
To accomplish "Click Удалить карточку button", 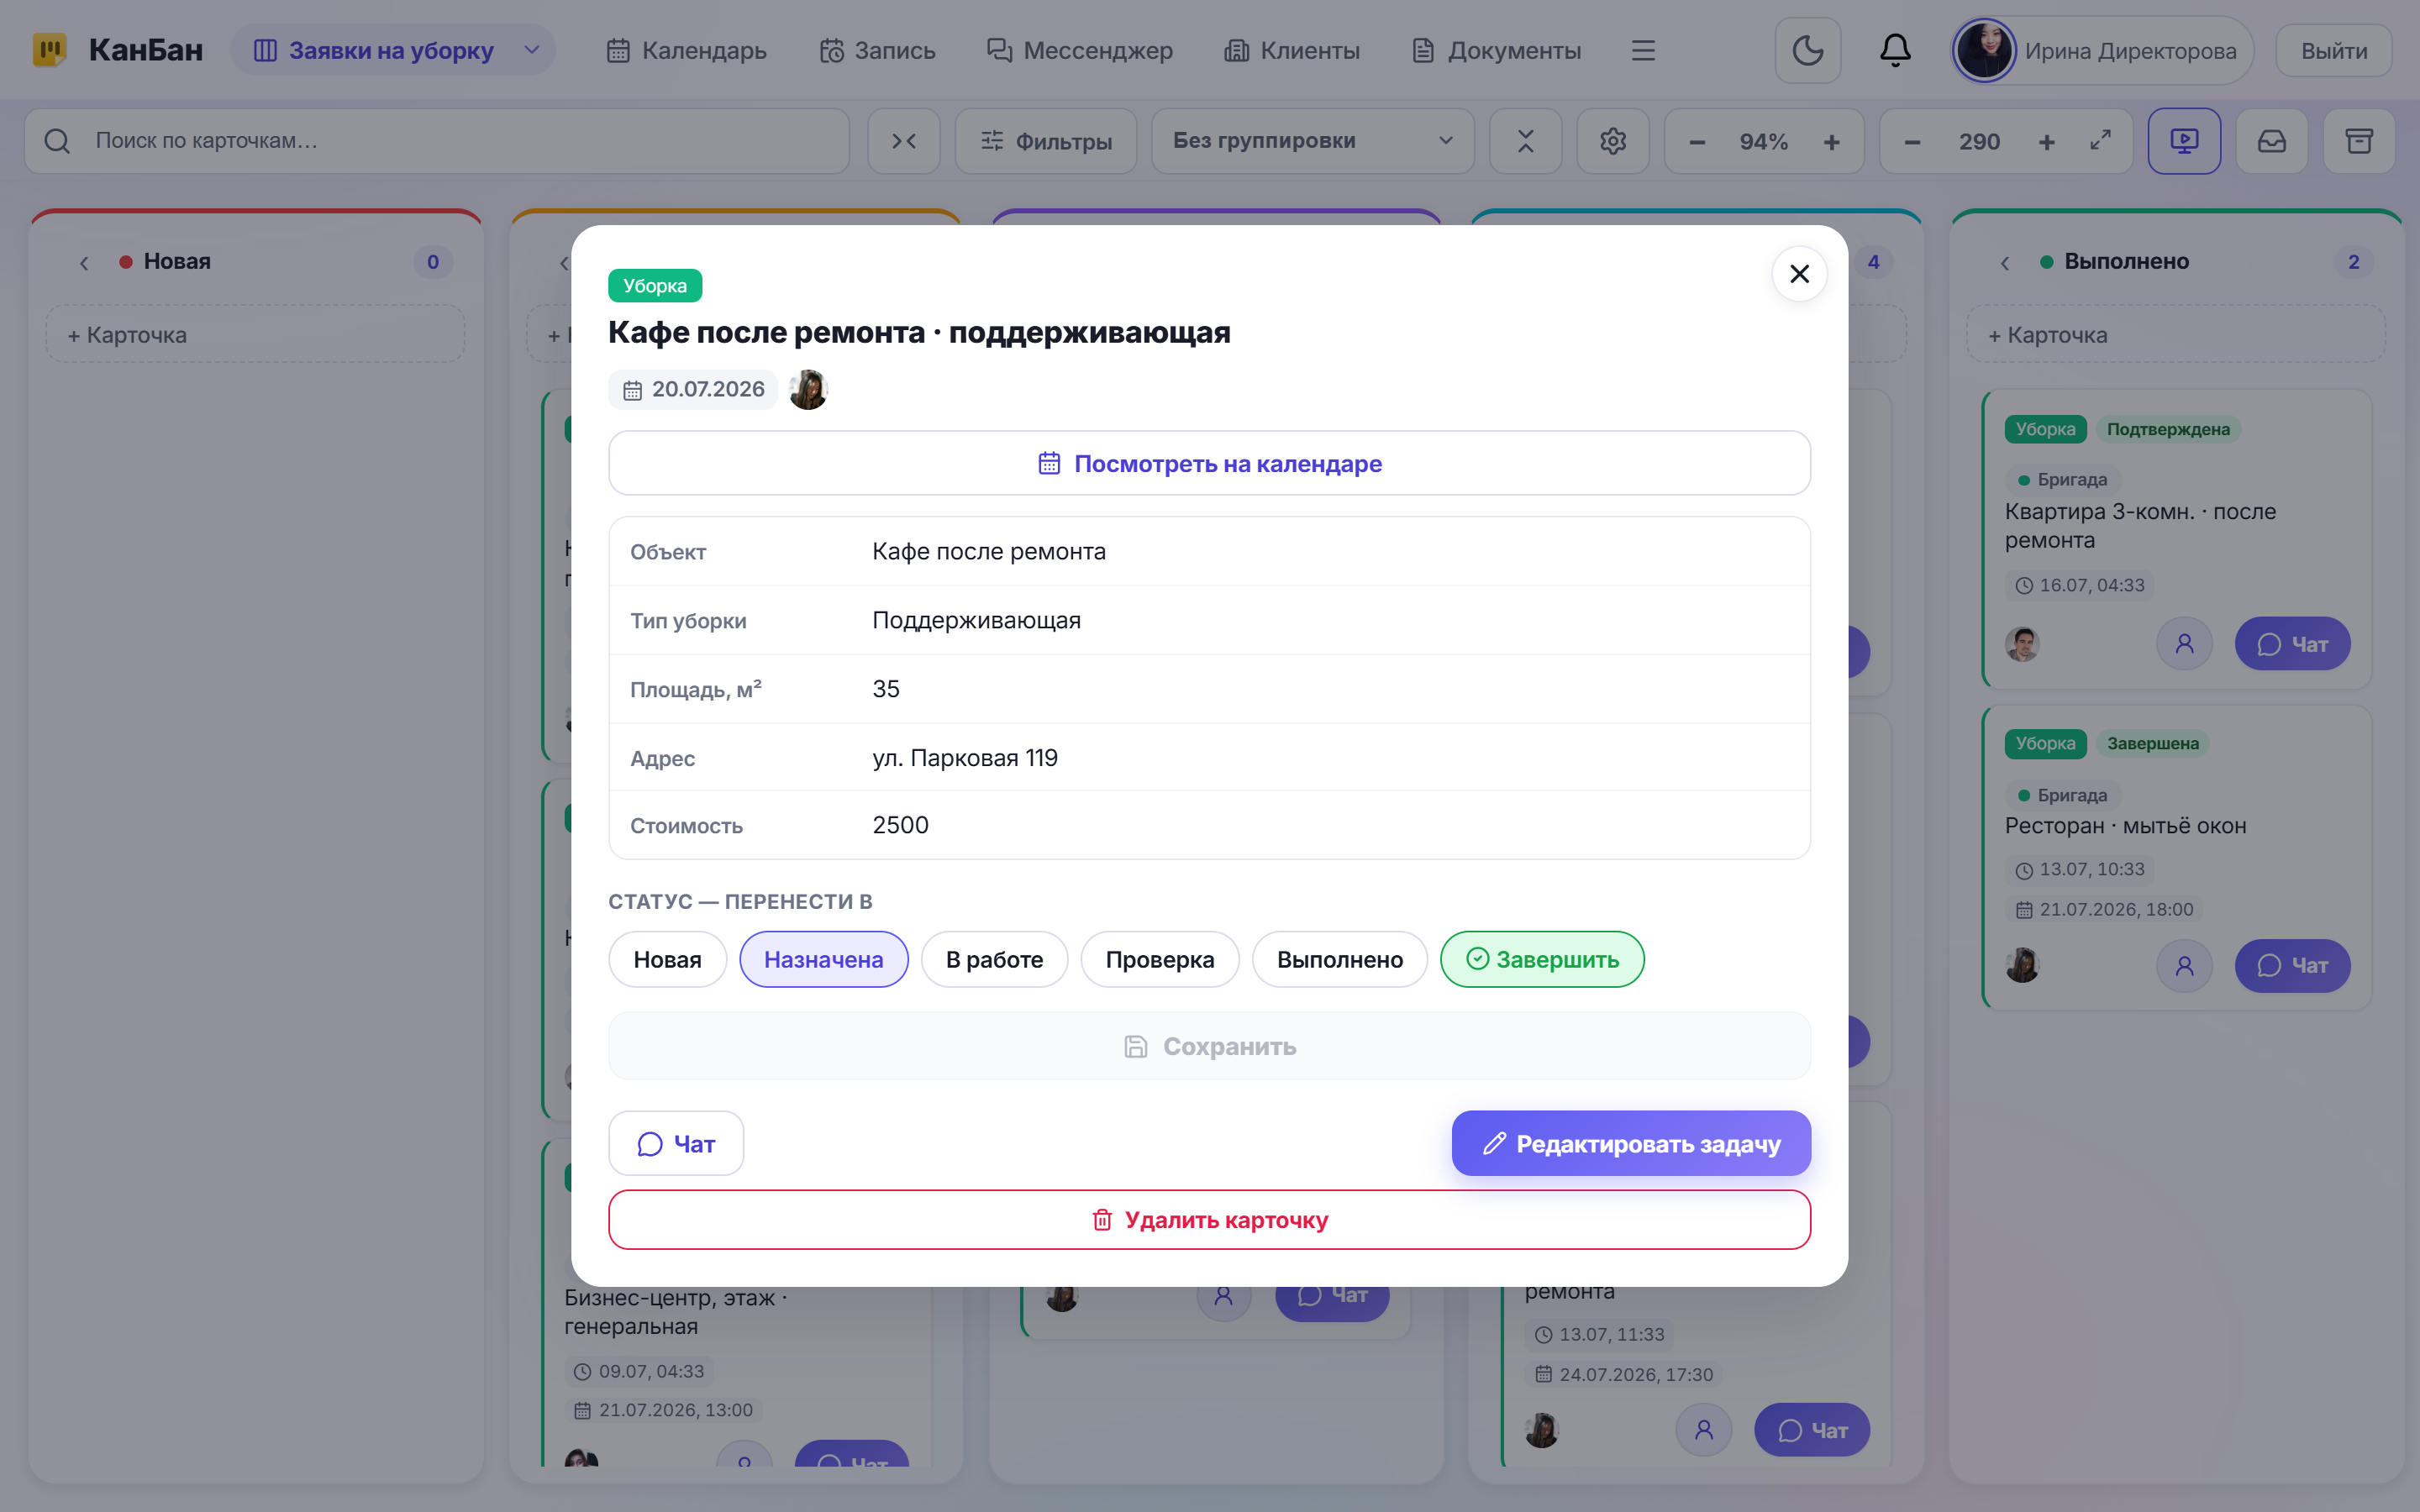I will [x=1209, y=1219].
